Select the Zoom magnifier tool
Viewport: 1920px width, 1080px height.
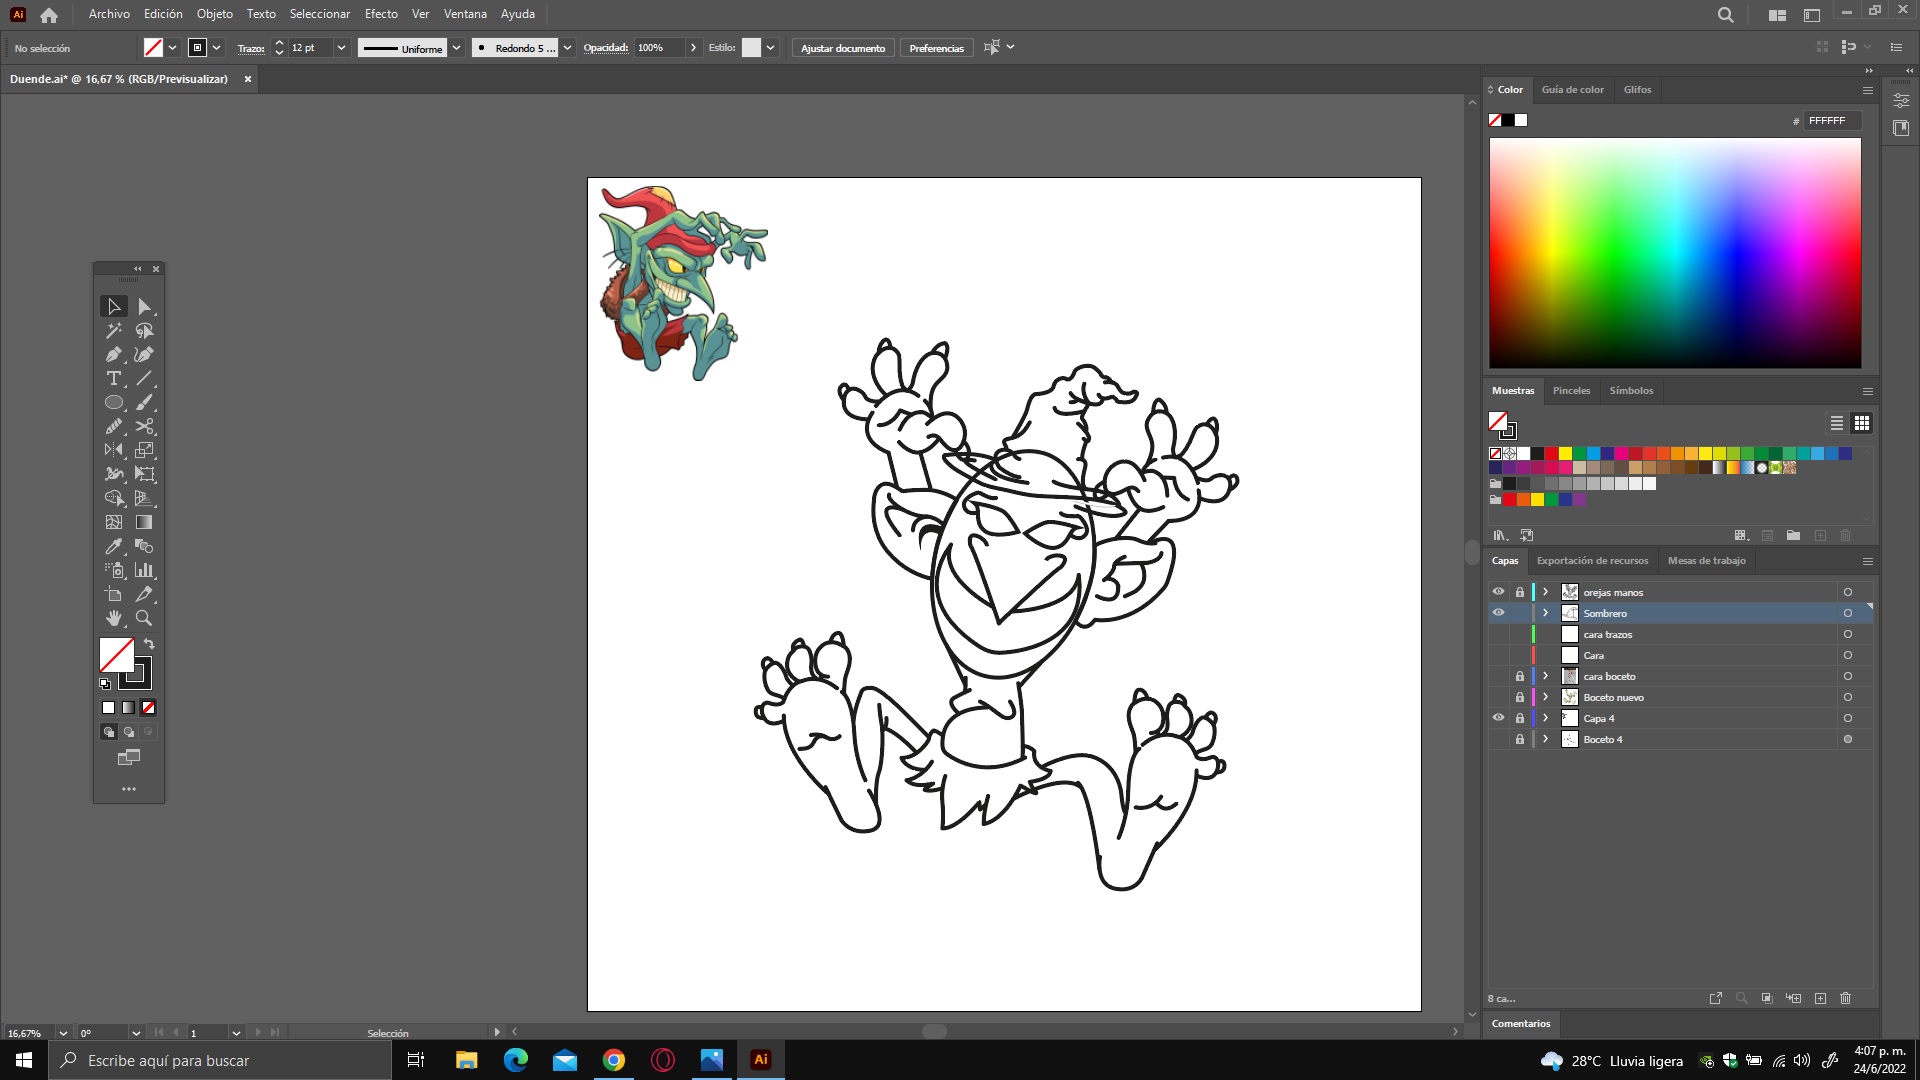point(144,619)
